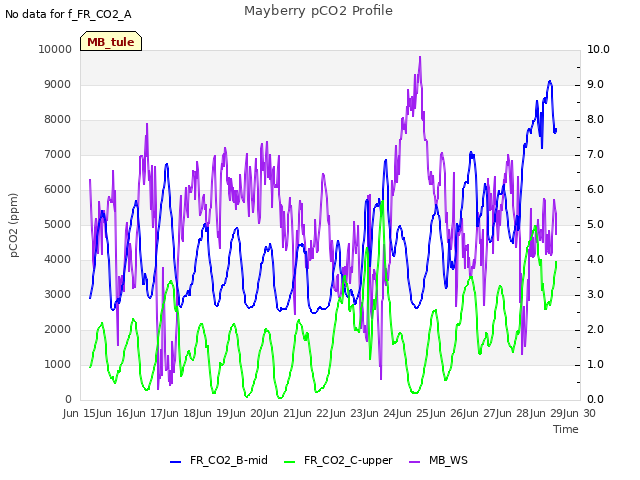Click the 5000 left axis tick label
The image size is (640, 480).
click(x=58, y=224)
